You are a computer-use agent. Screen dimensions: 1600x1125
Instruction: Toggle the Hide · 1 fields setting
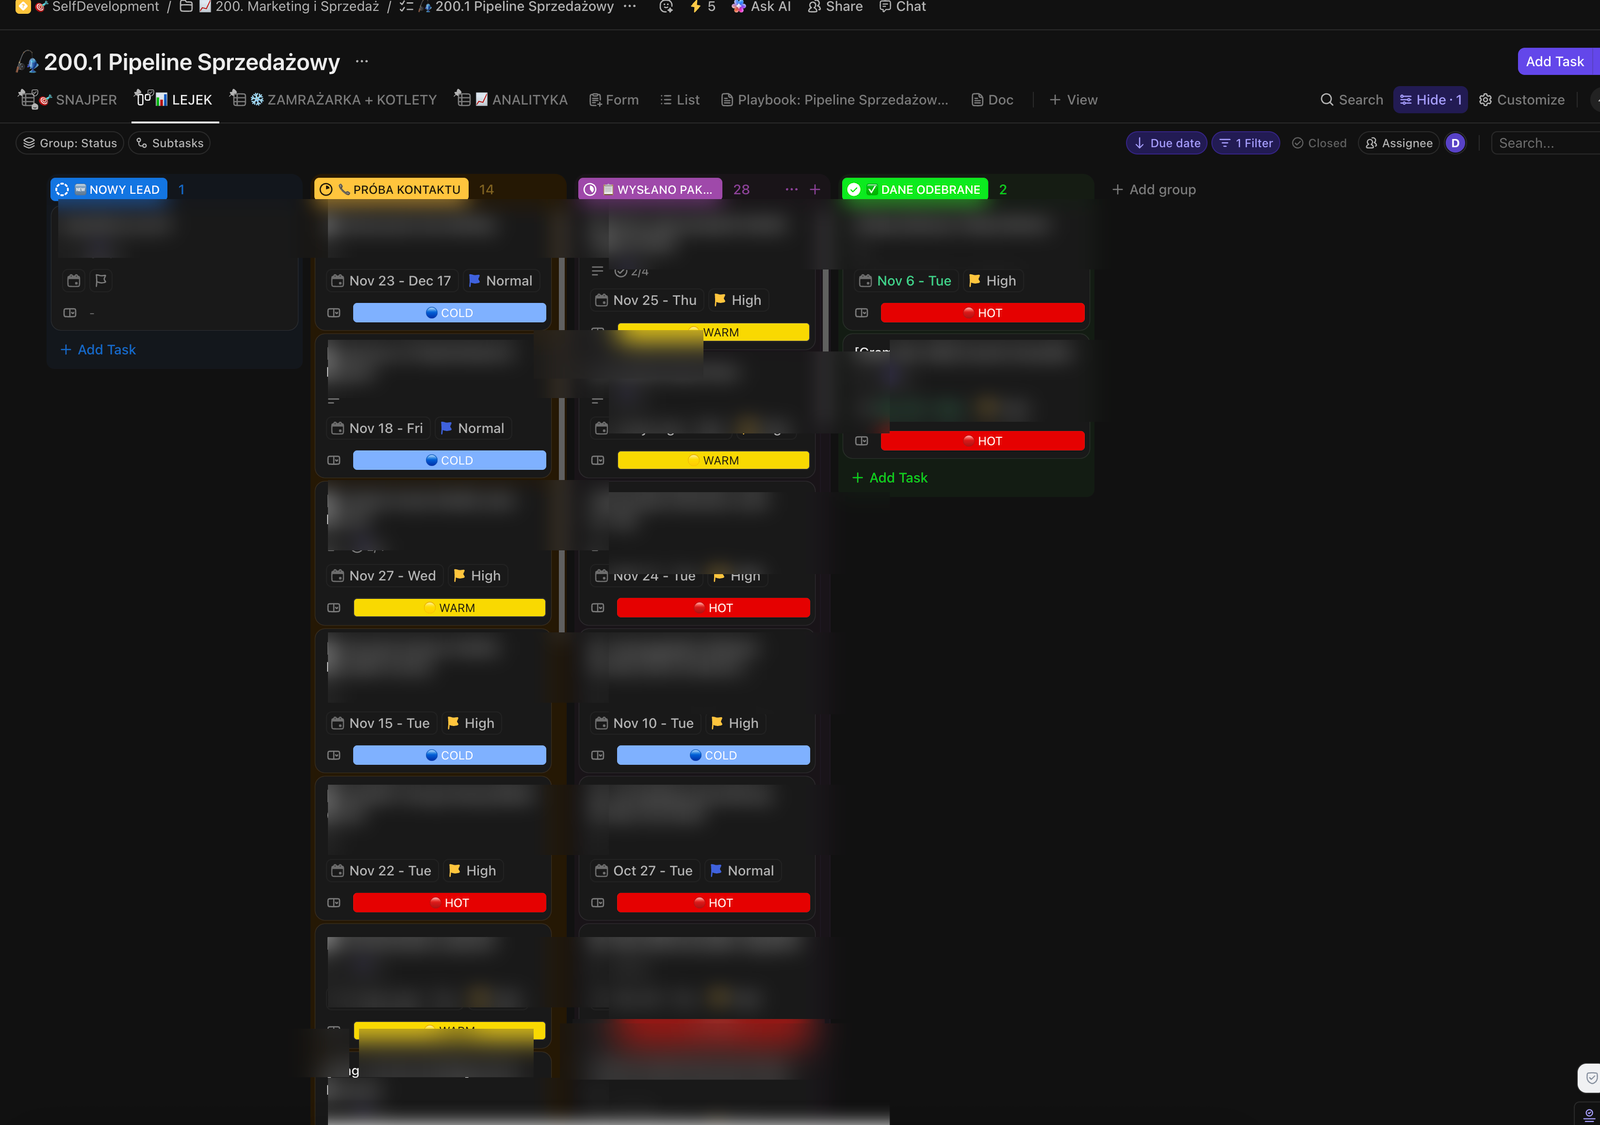1430,99
